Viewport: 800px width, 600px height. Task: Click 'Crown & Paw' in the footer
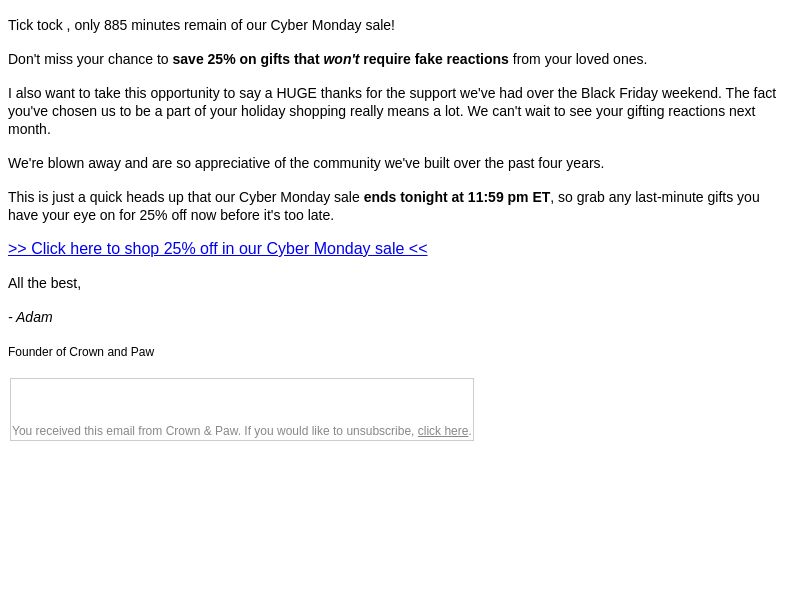point(203,431)
